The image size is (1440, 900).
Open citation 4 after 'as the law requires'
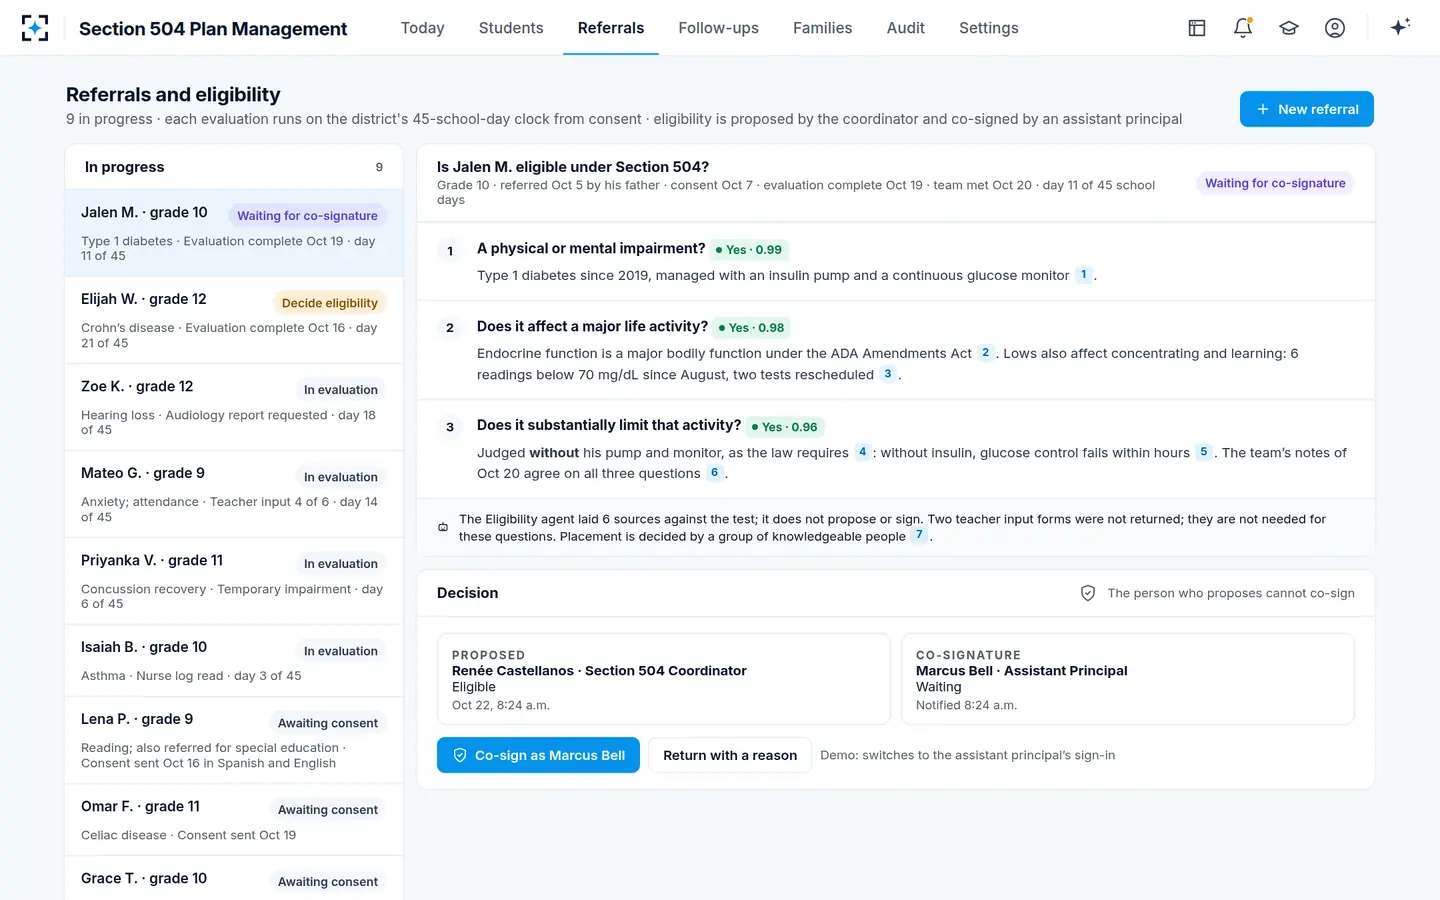pyautogui.click(x=862, y=452)
